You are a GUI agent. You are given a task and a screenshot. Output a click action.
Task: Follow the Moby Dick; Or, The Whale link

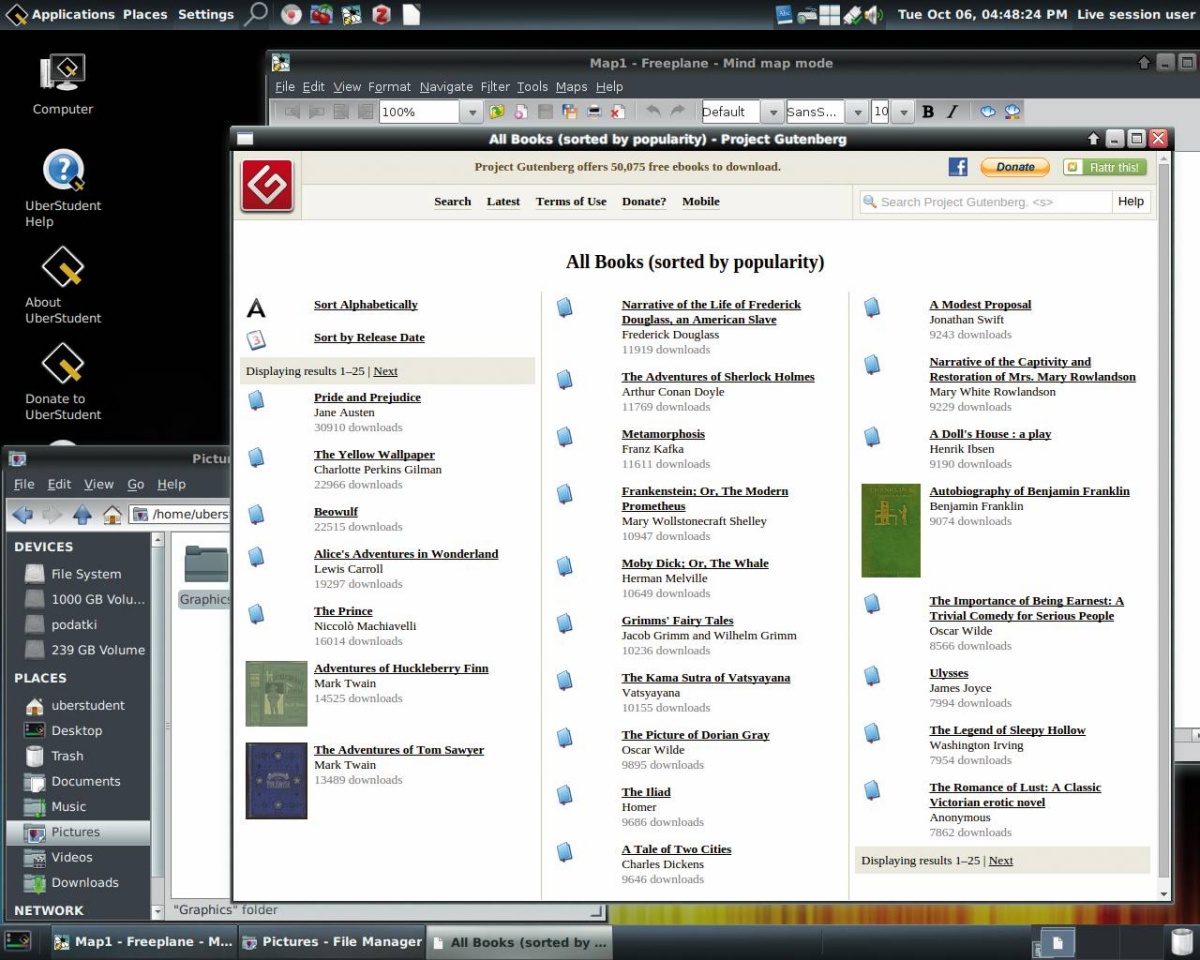point(695,563)
